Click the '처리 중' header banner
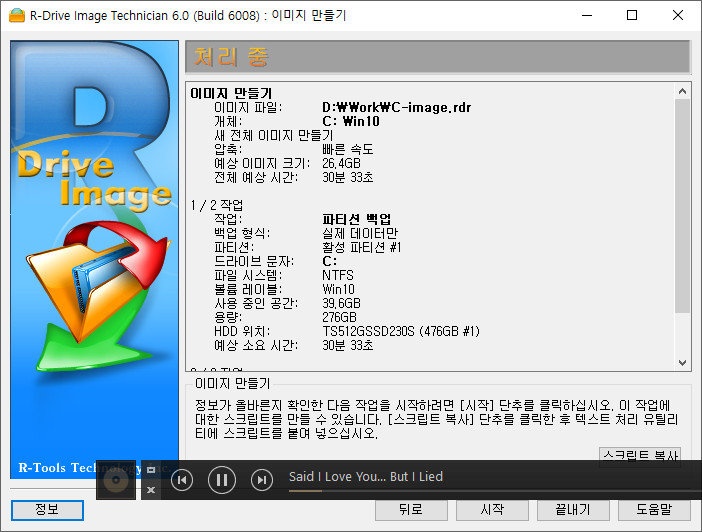Image resolution: width=702 pixels, height=532 pixels. point(437,57)
